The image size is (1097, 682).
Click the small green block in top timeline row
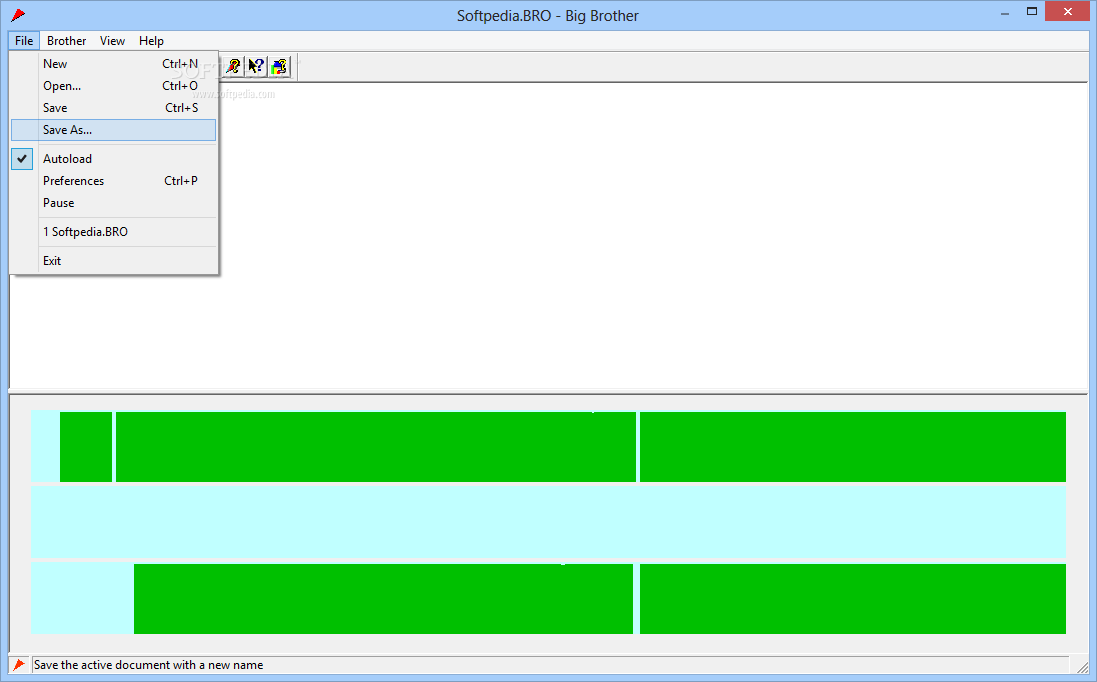[x=86, y=447]
